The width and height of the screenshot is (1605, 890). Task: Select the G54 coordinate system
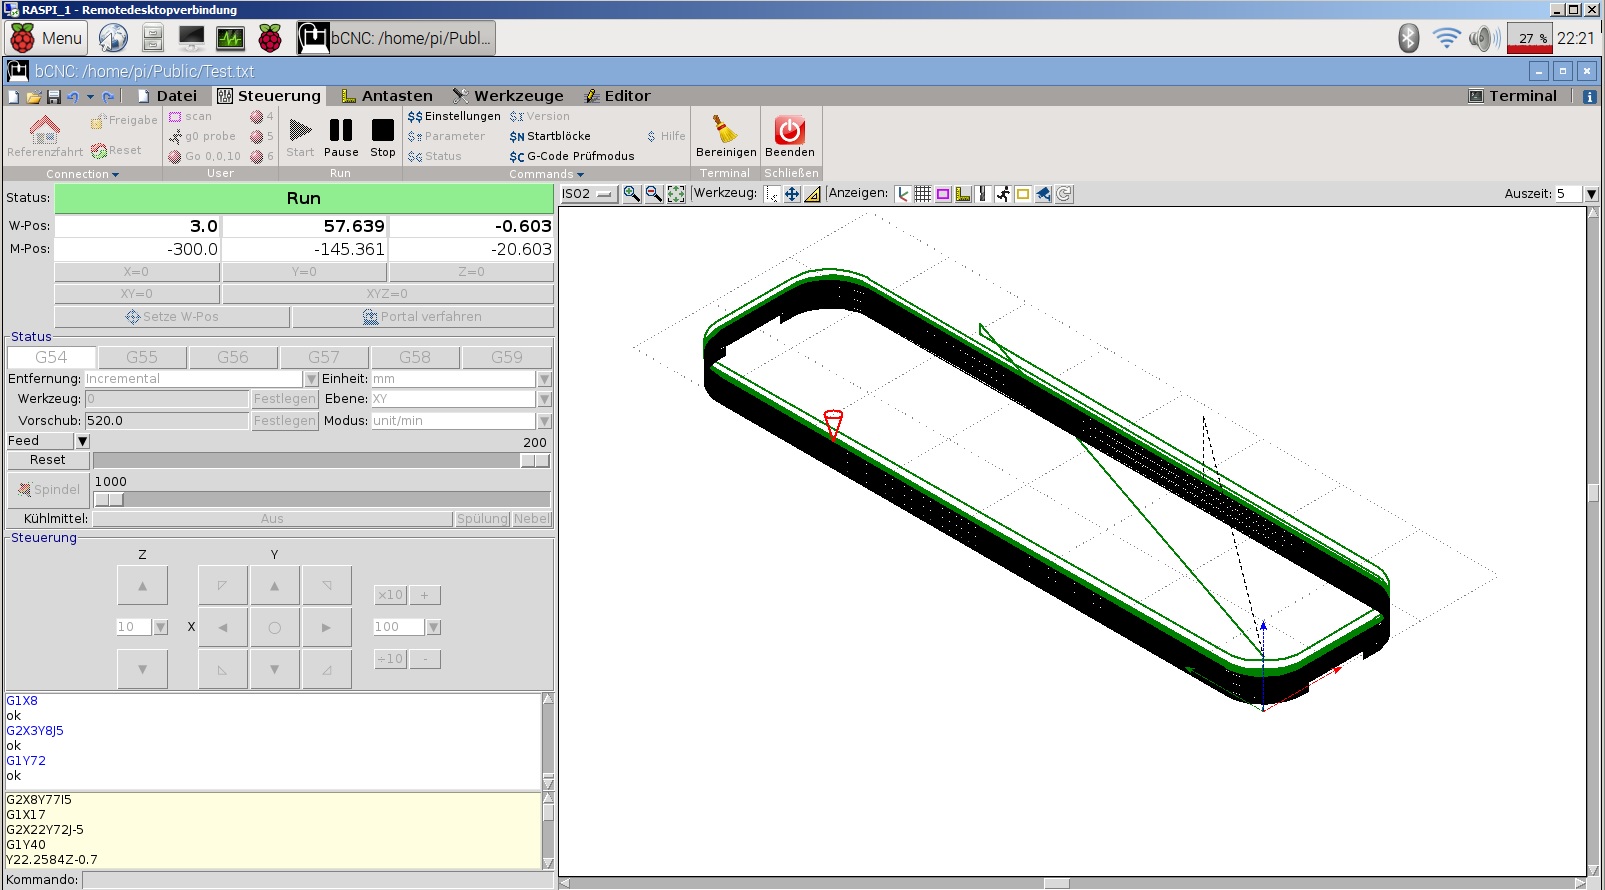[x=51, y=357]
